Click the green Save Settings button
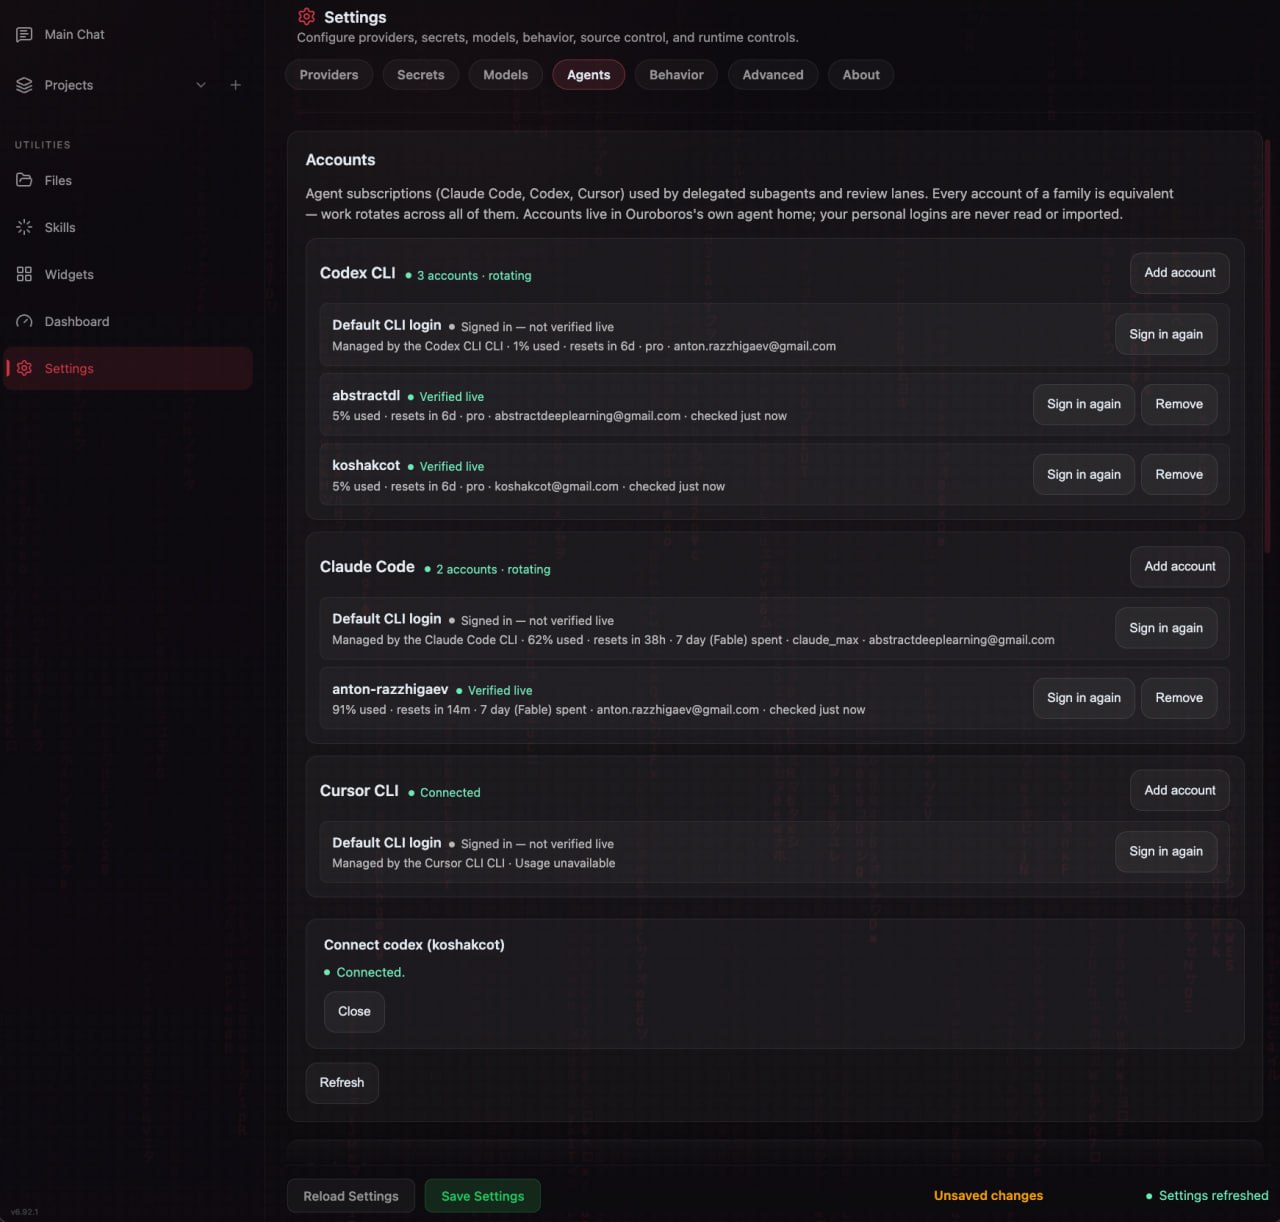The width and height of the screenshot is (1280, 1222). [x=483, y=1196]
